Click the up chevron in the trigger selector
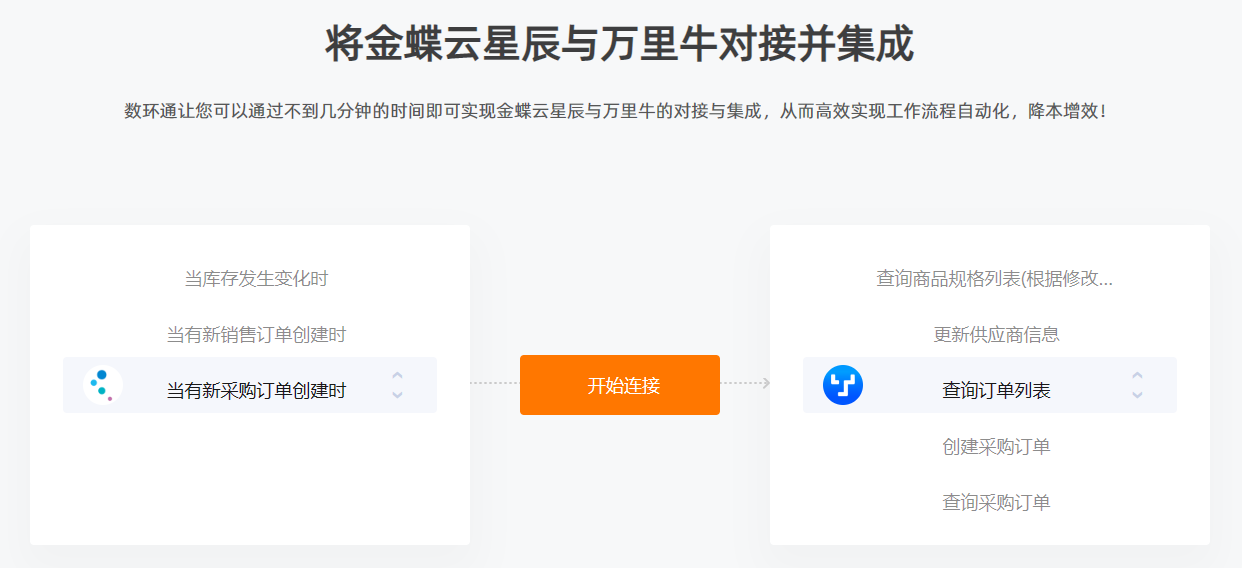The width and height of the screenshot is (1242, 568). (397, 376)
